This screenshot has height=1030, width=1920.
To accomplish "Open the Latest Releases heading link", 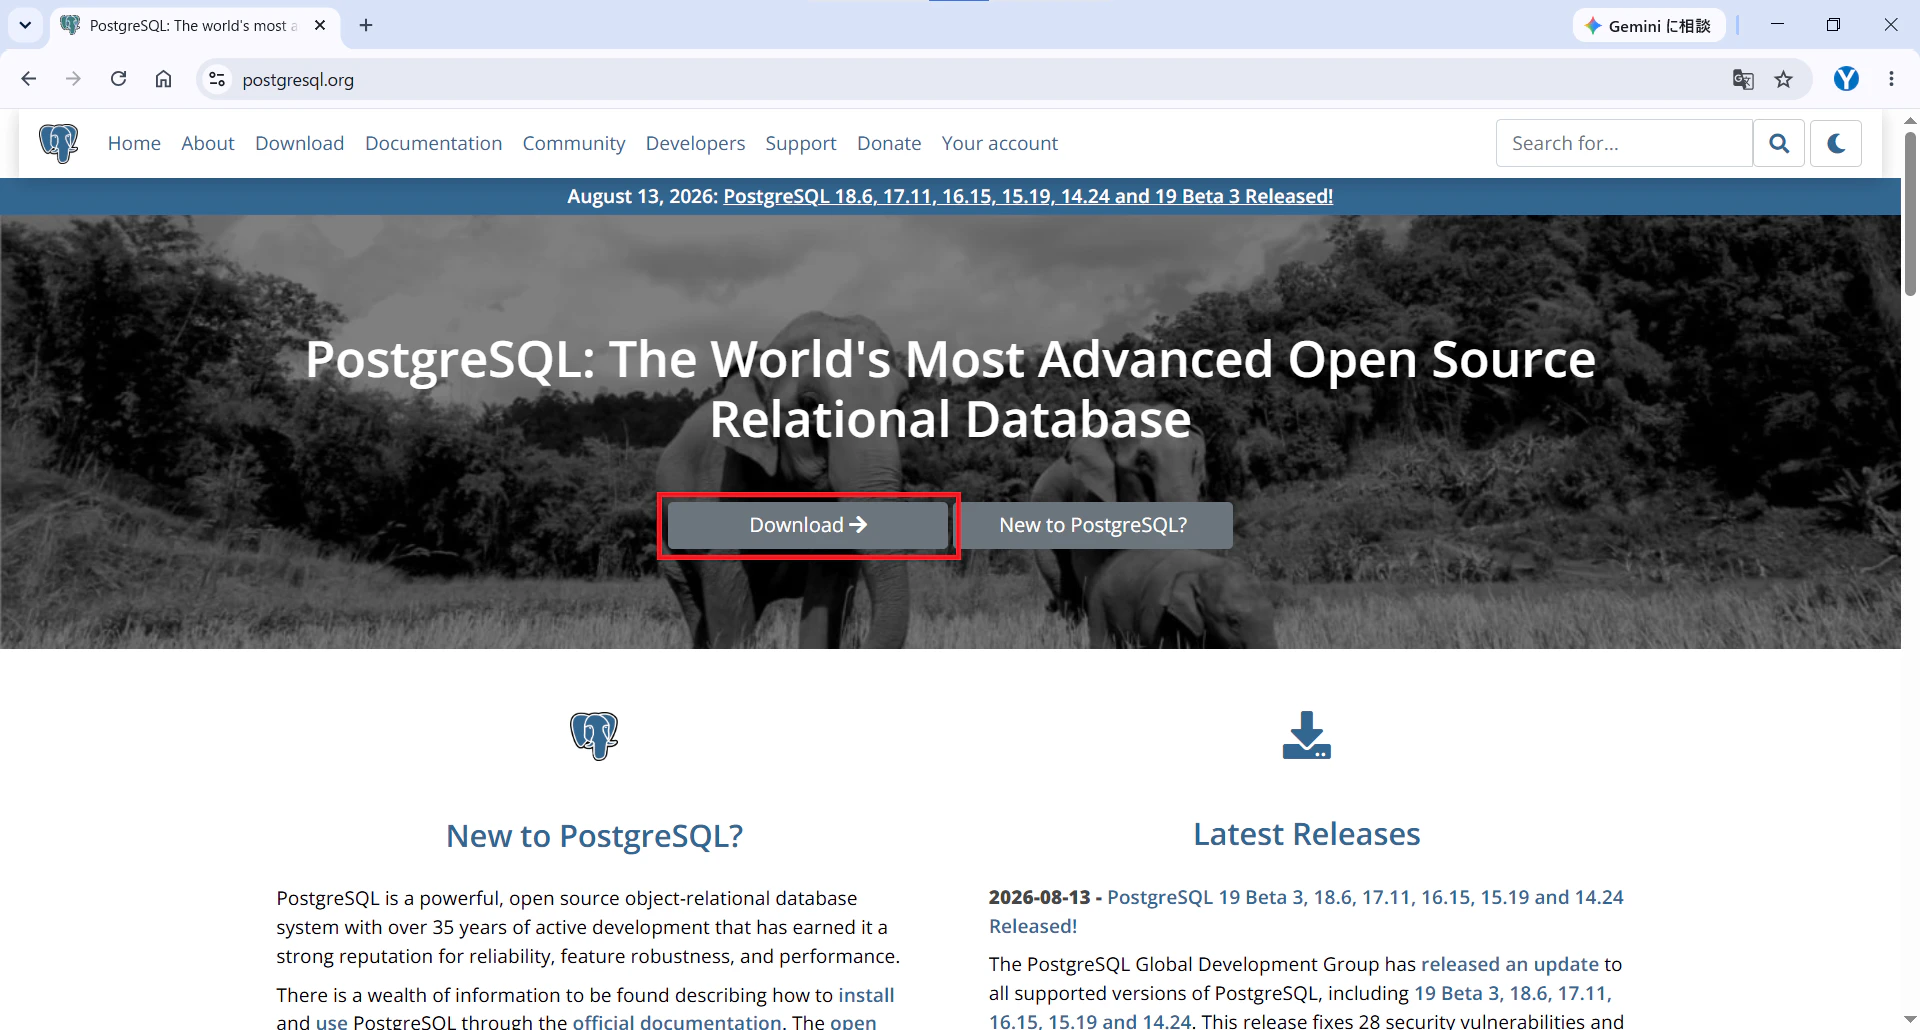I will pyautogui.click(x=1307, y=834).
